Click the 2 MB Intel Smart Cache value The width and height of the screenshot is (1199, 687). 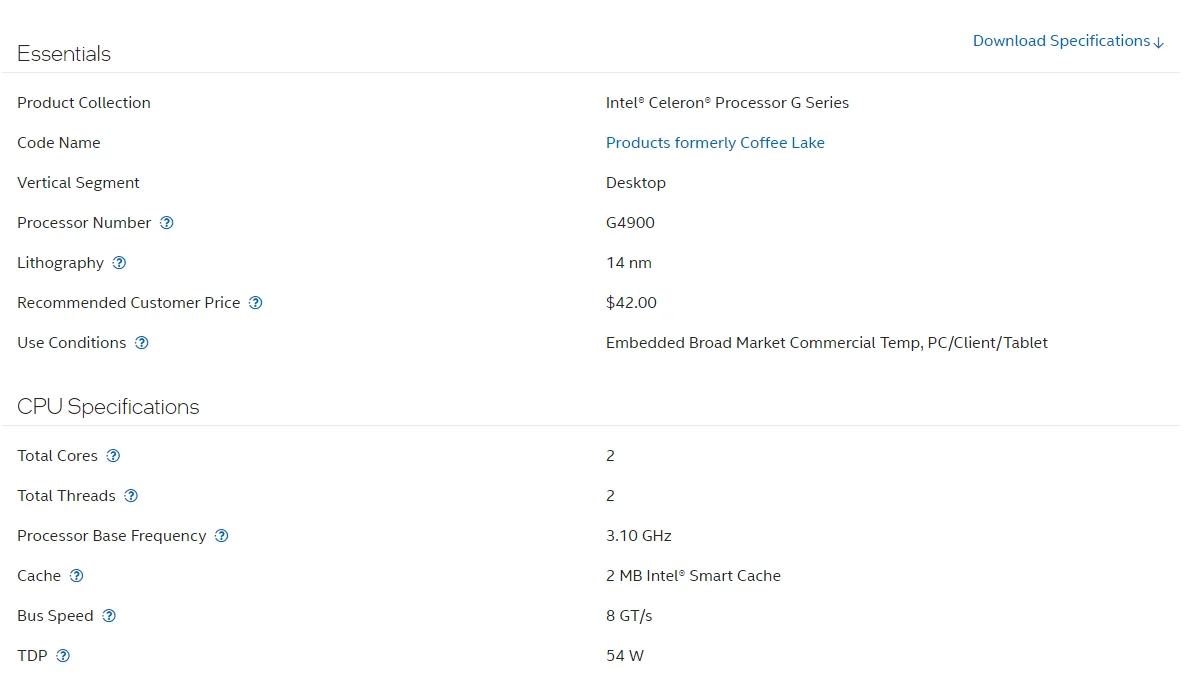click(x=693, y=576)
